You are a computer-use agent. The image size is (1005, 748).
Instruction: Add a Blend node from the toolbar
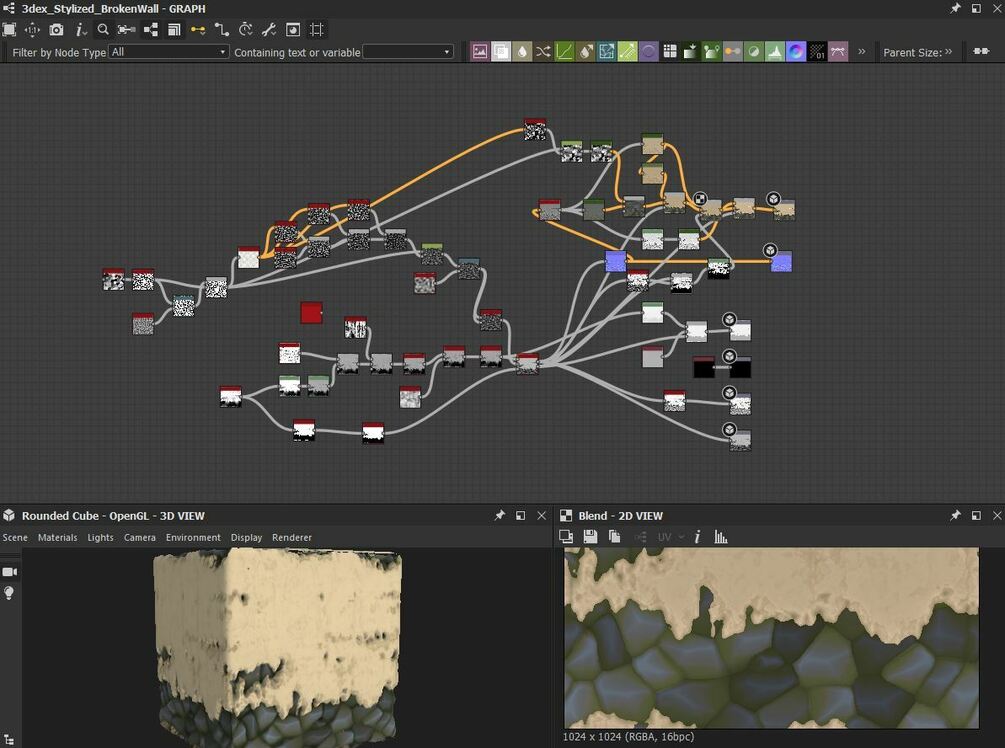click(501, 52)
